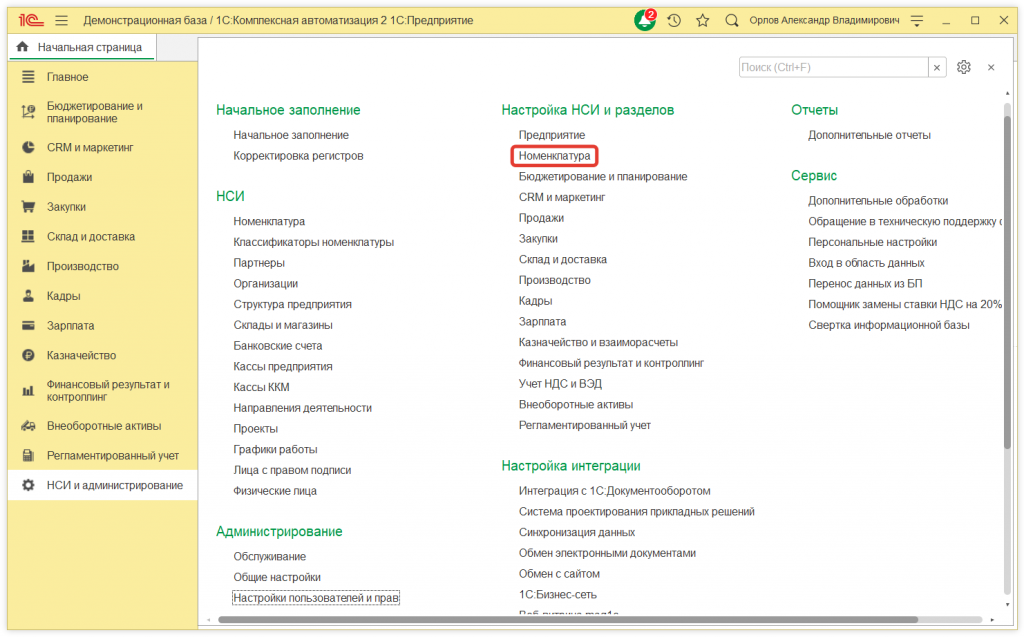Click the global search magnifier icon
The image size is (1024, 637).
(732, 20)
